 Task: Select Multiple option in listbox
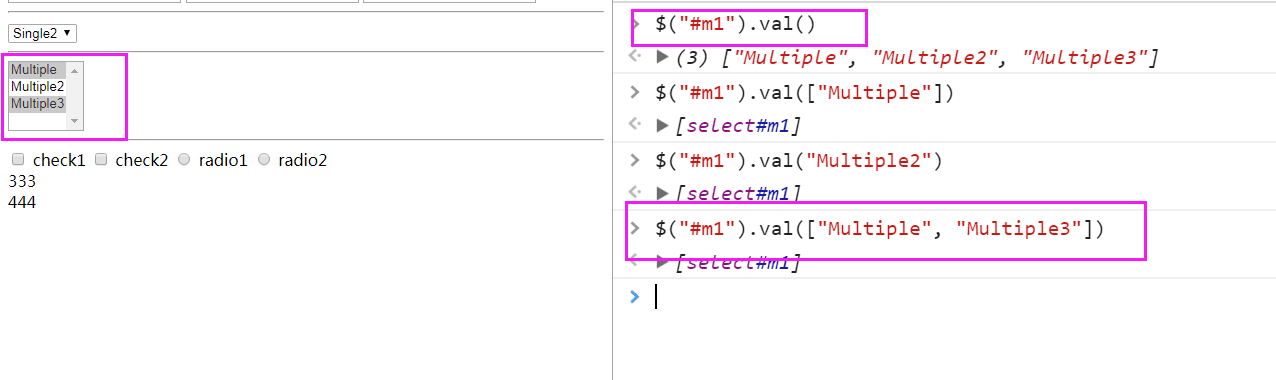click(x=38, y=70)
